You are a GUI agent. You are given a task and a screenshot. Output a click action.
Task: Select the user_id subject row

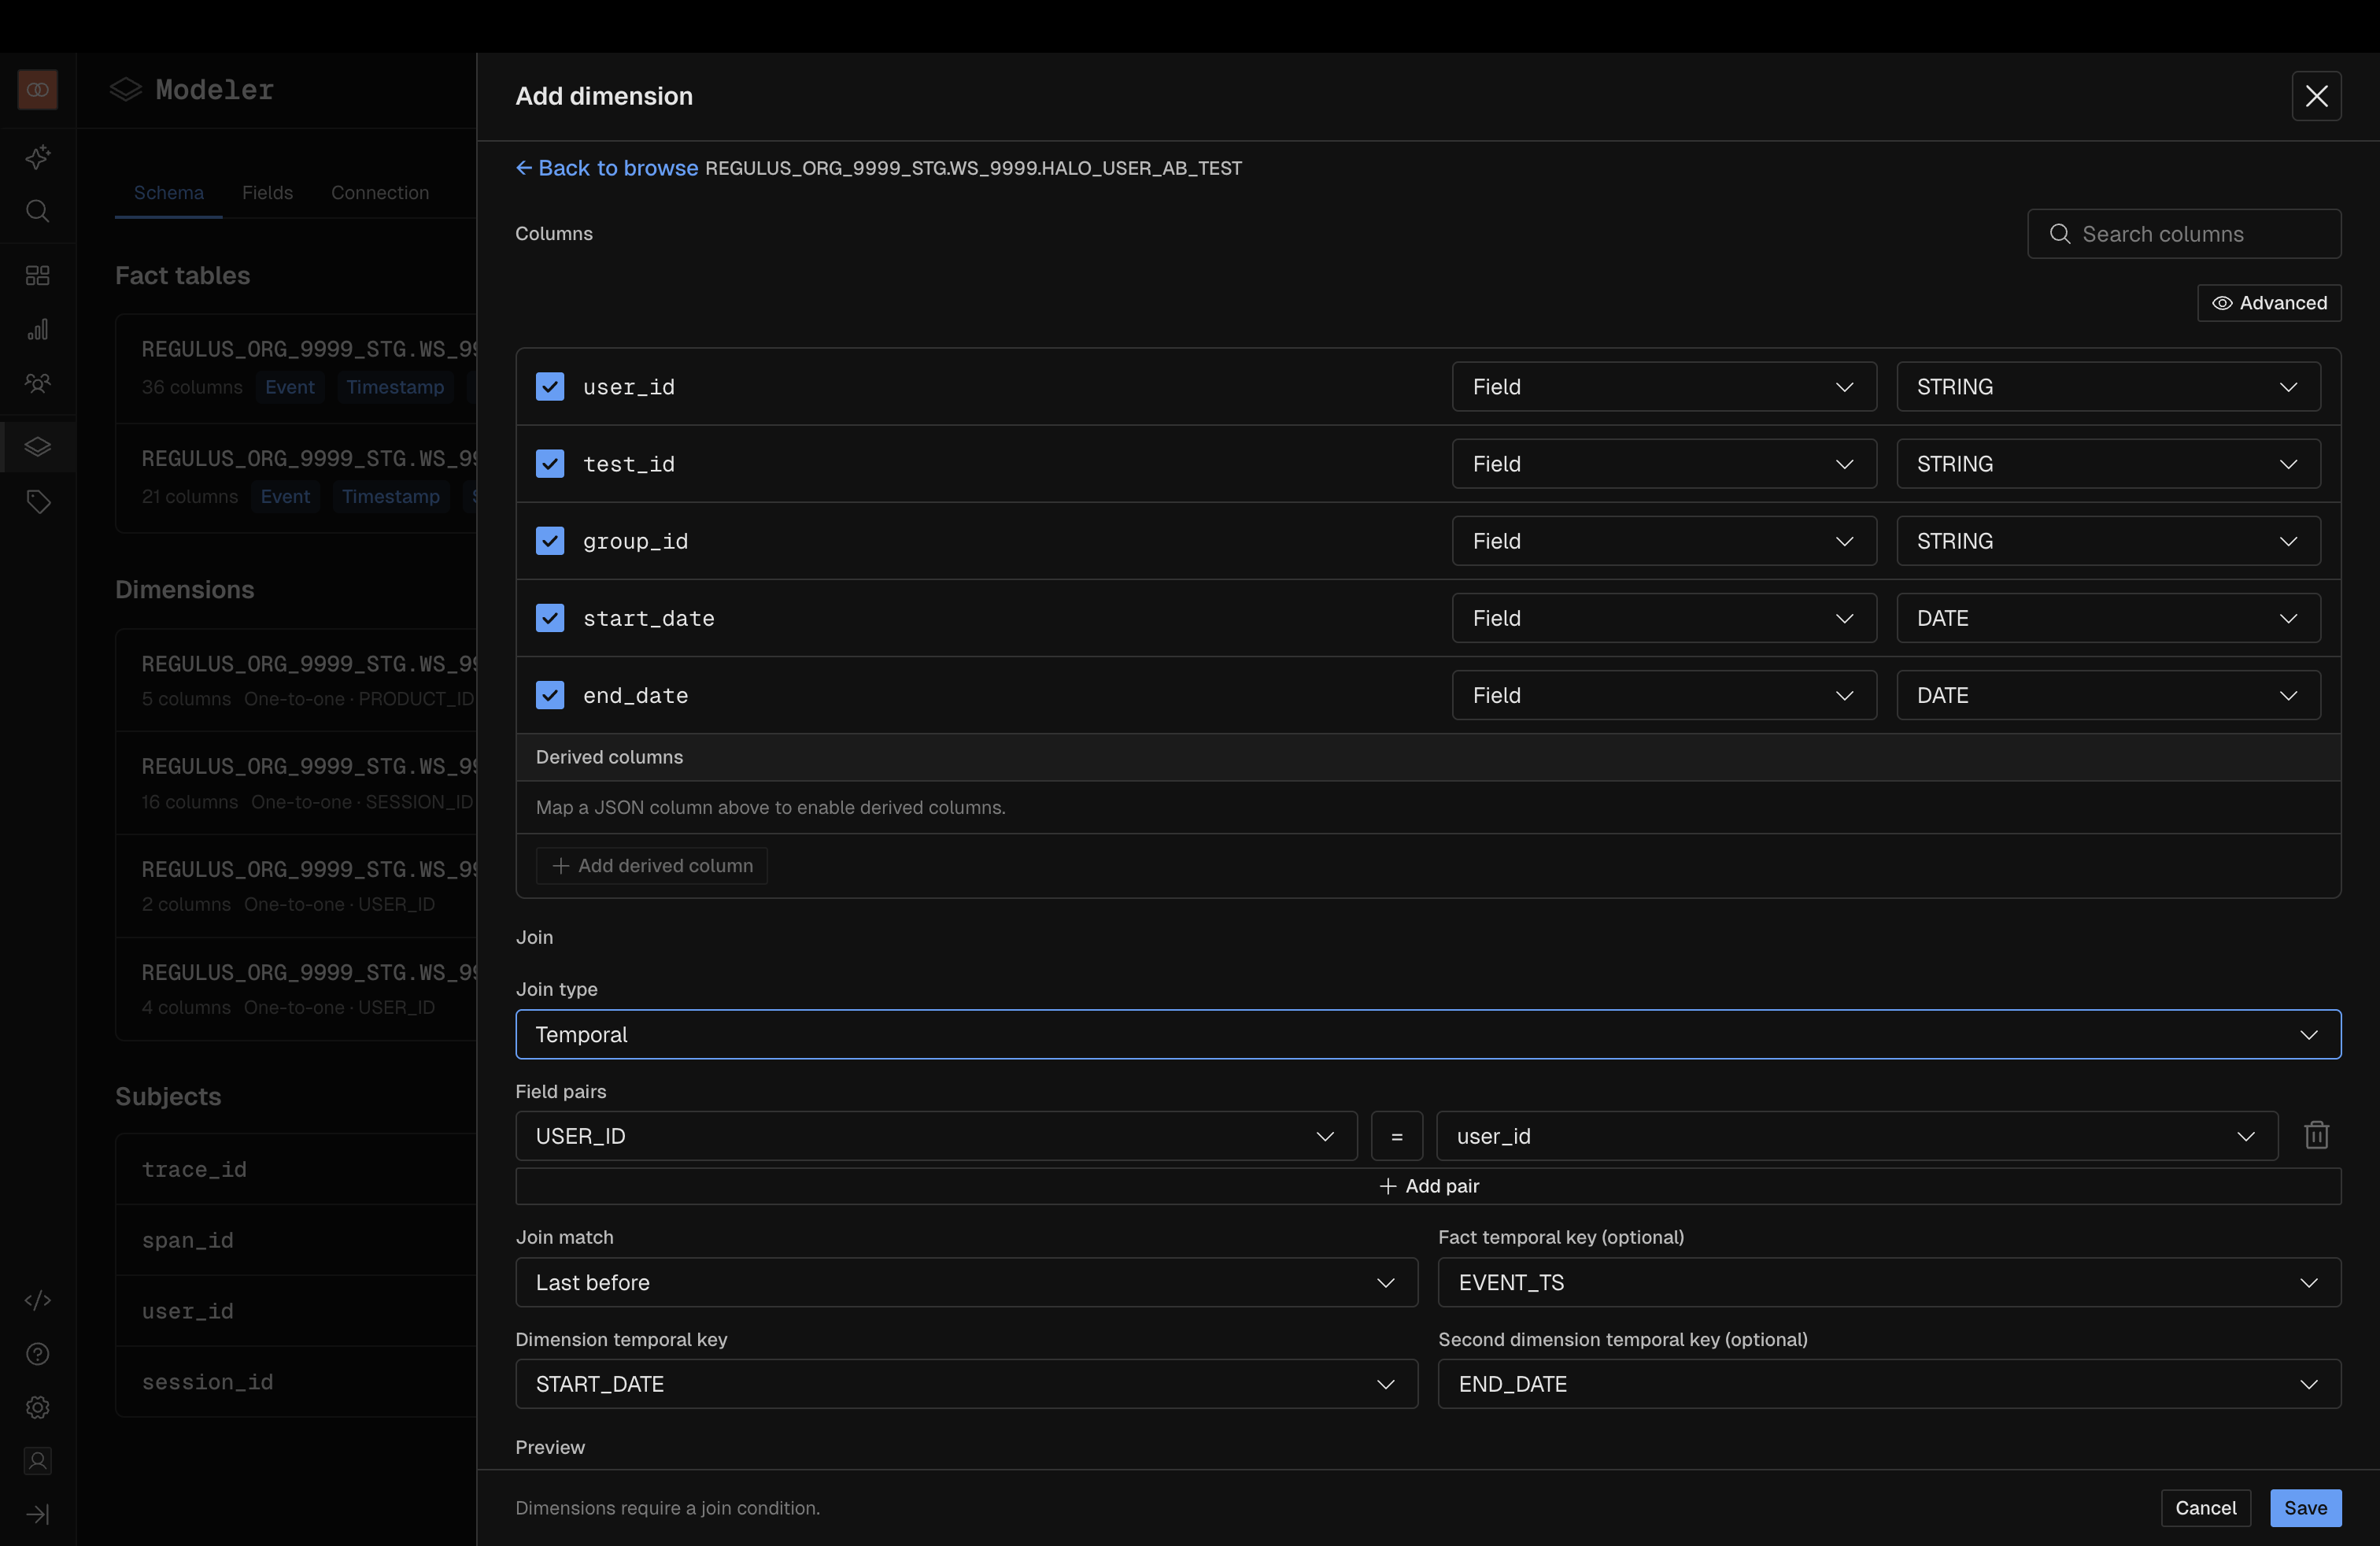click(x=296, y=1311)
